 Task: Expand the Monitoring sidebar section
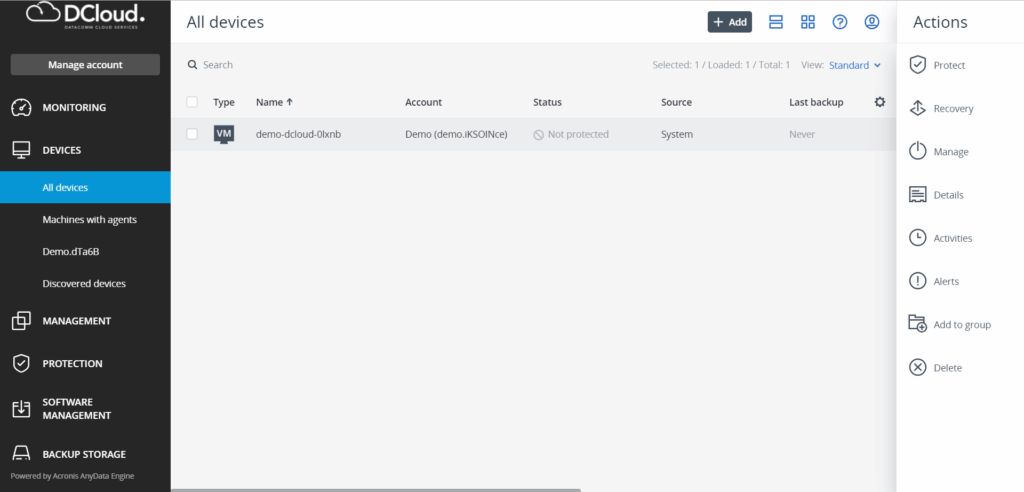74,107
